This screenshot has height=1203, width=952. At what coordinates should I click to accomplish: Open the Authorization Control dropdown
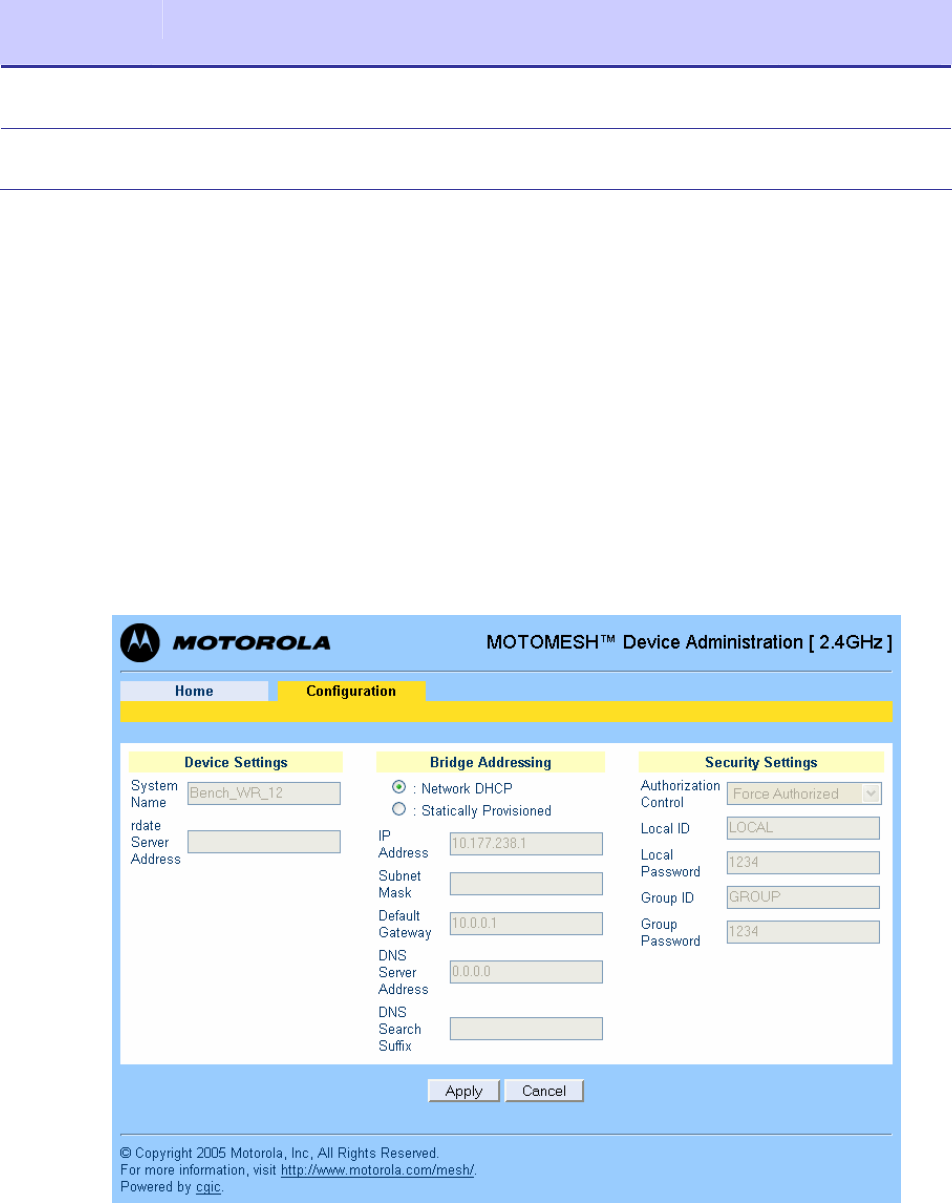(x=804, y=794)
